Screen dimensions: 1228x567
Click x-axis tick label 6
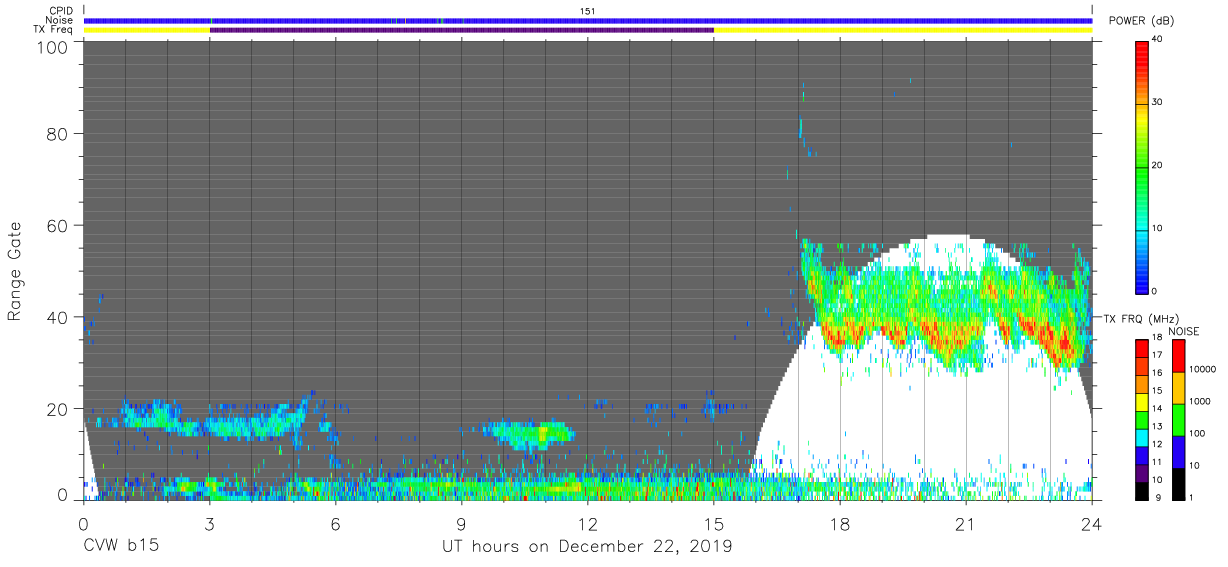coord(335,523)
